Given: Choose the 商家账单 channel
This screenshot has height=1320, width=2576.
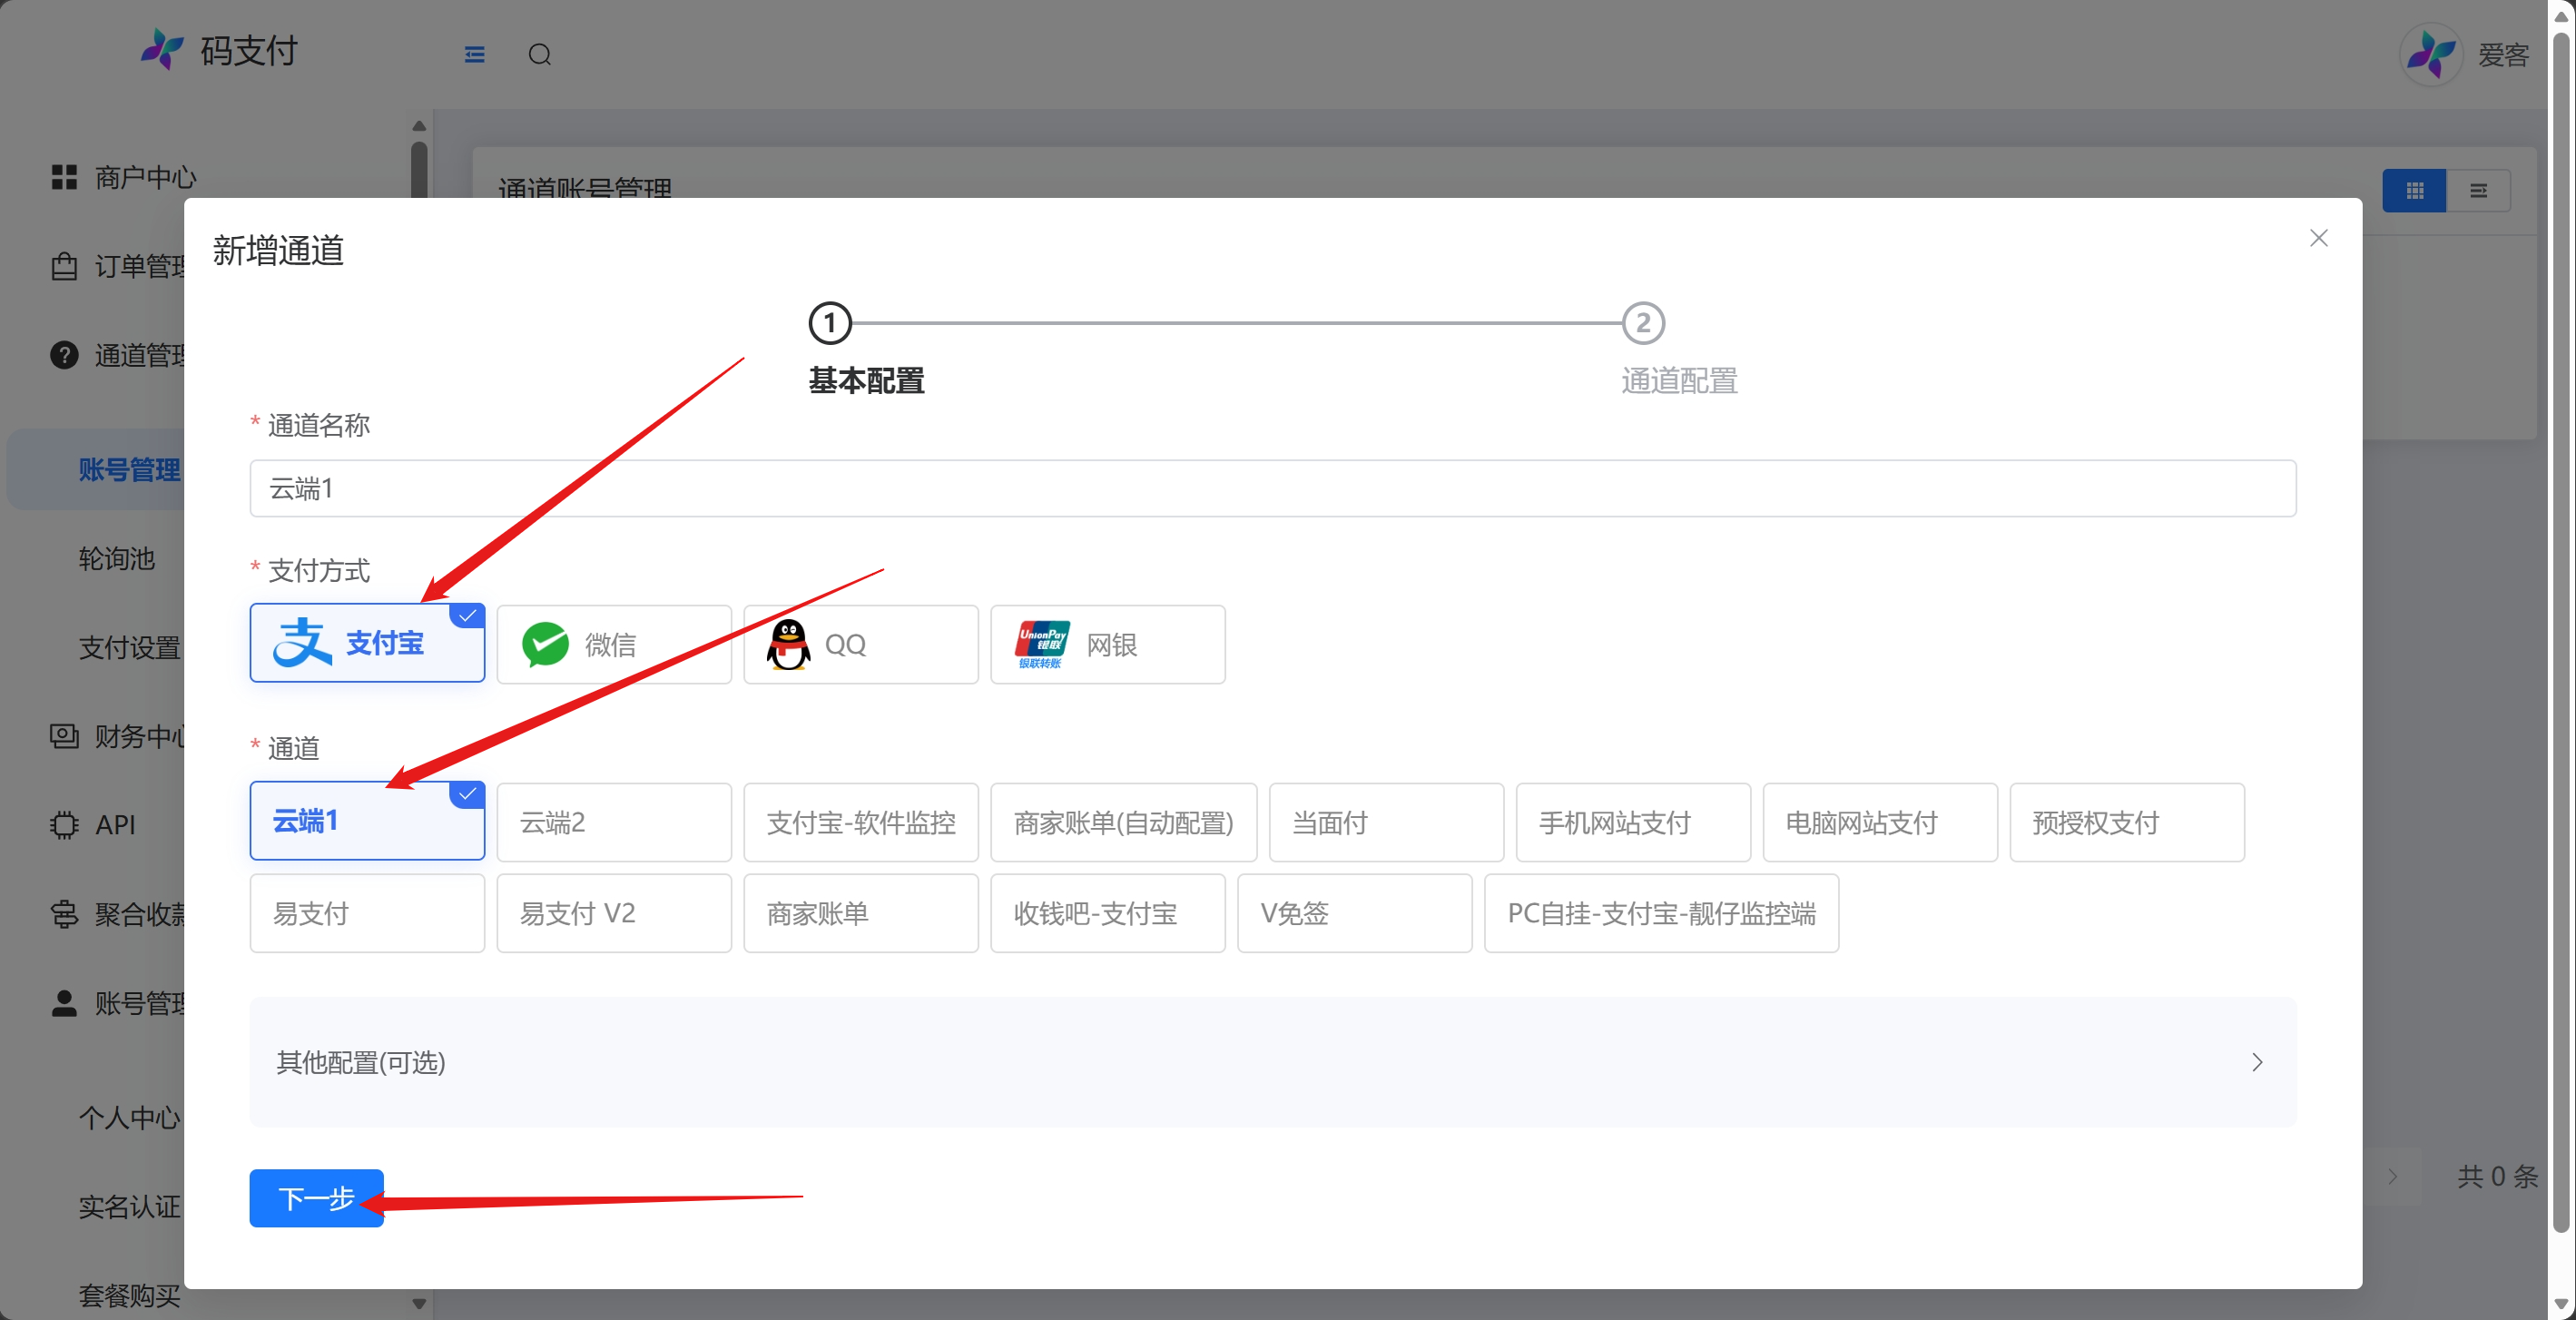Looking at the screenshot, I should click(x=861, y=913).
